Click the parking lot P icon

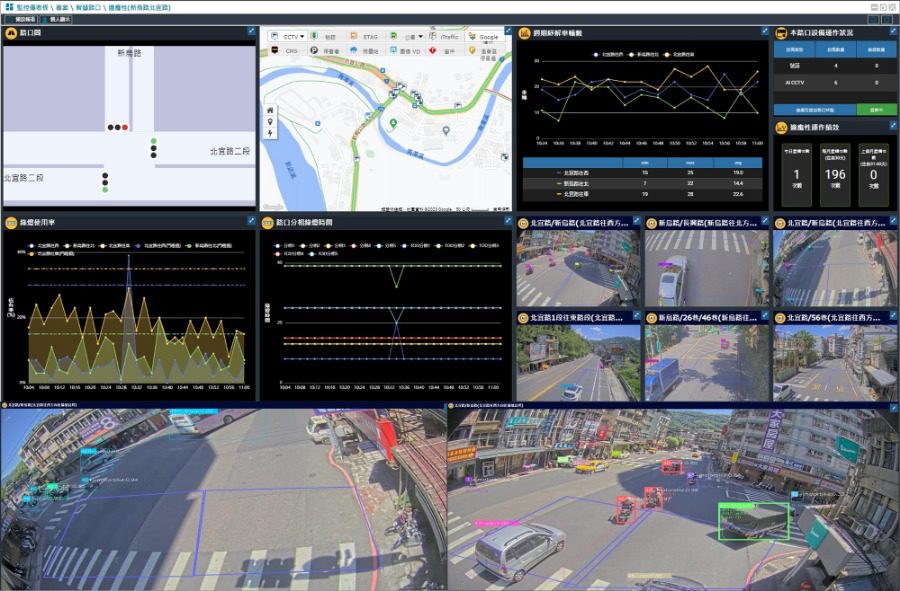point(314,50)
